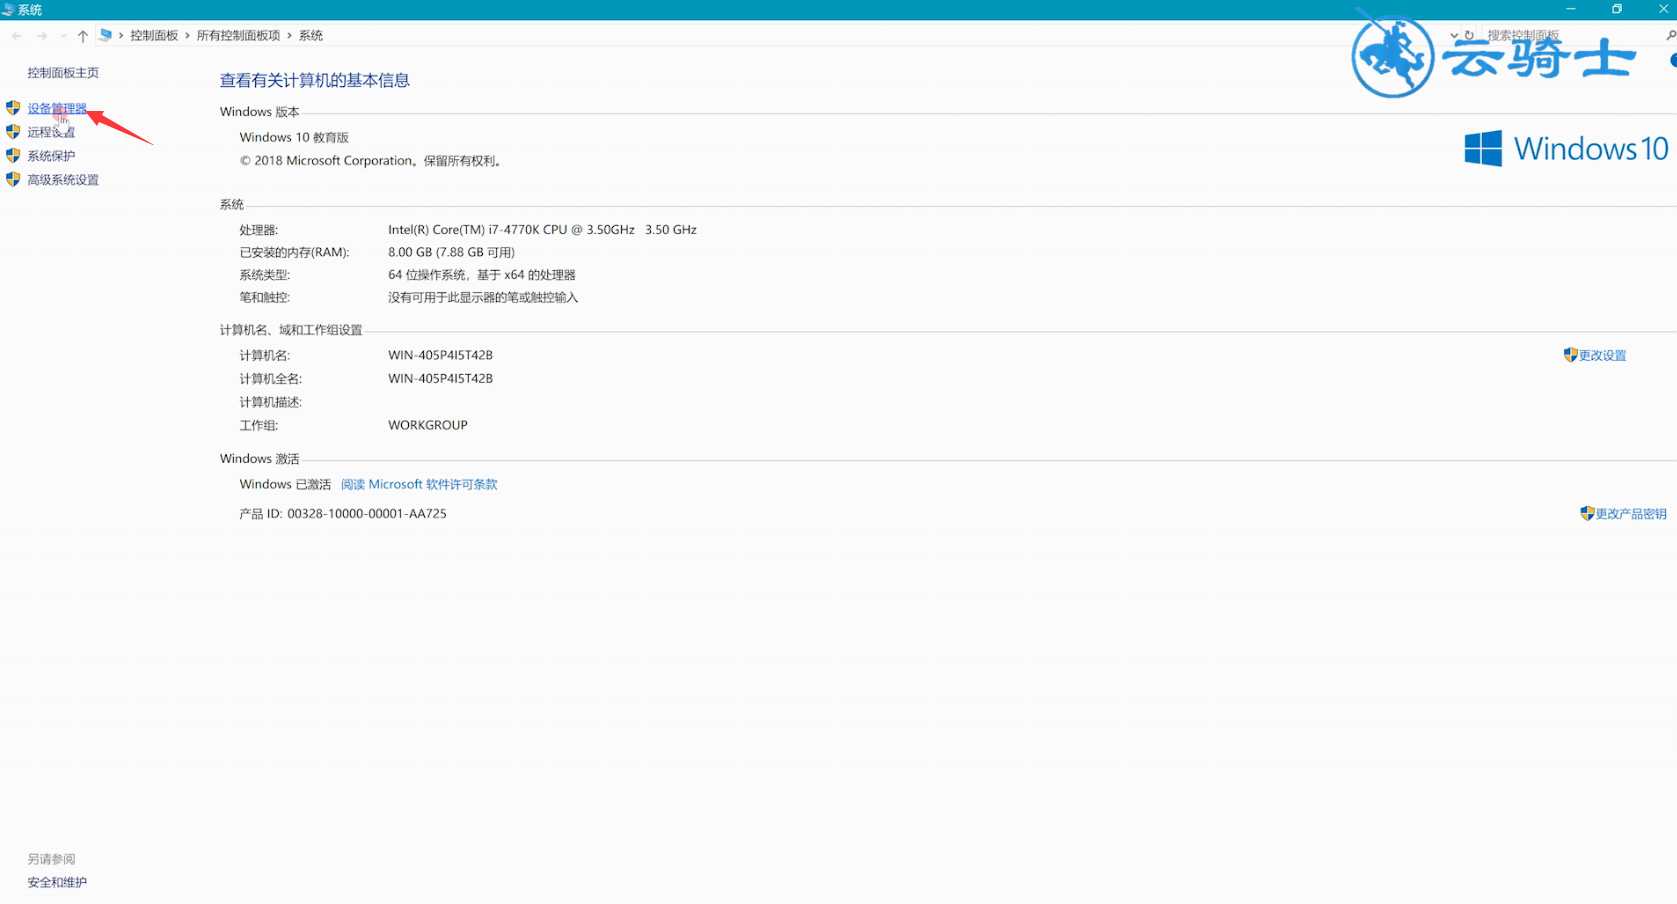The width and height of the screenshot is (1677, 904).
Task: Click the refresh address bar button
Action: 1469,35
